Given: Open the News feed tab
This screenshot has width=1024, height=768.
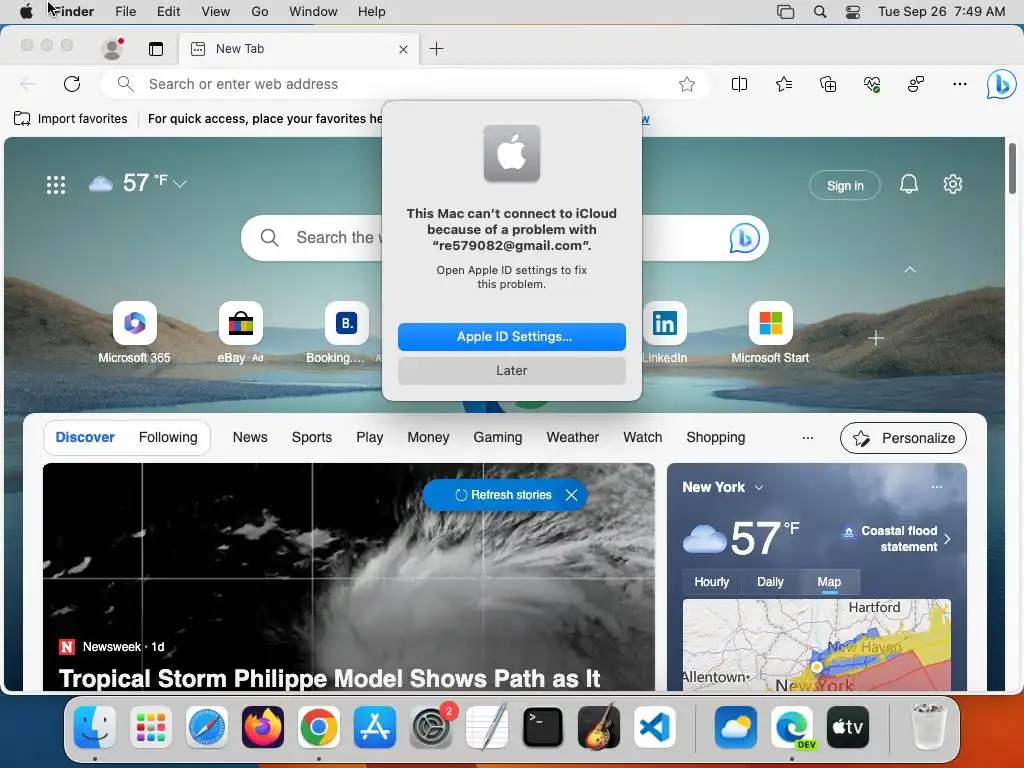Looking at the screenshot, I should (250, 438).
